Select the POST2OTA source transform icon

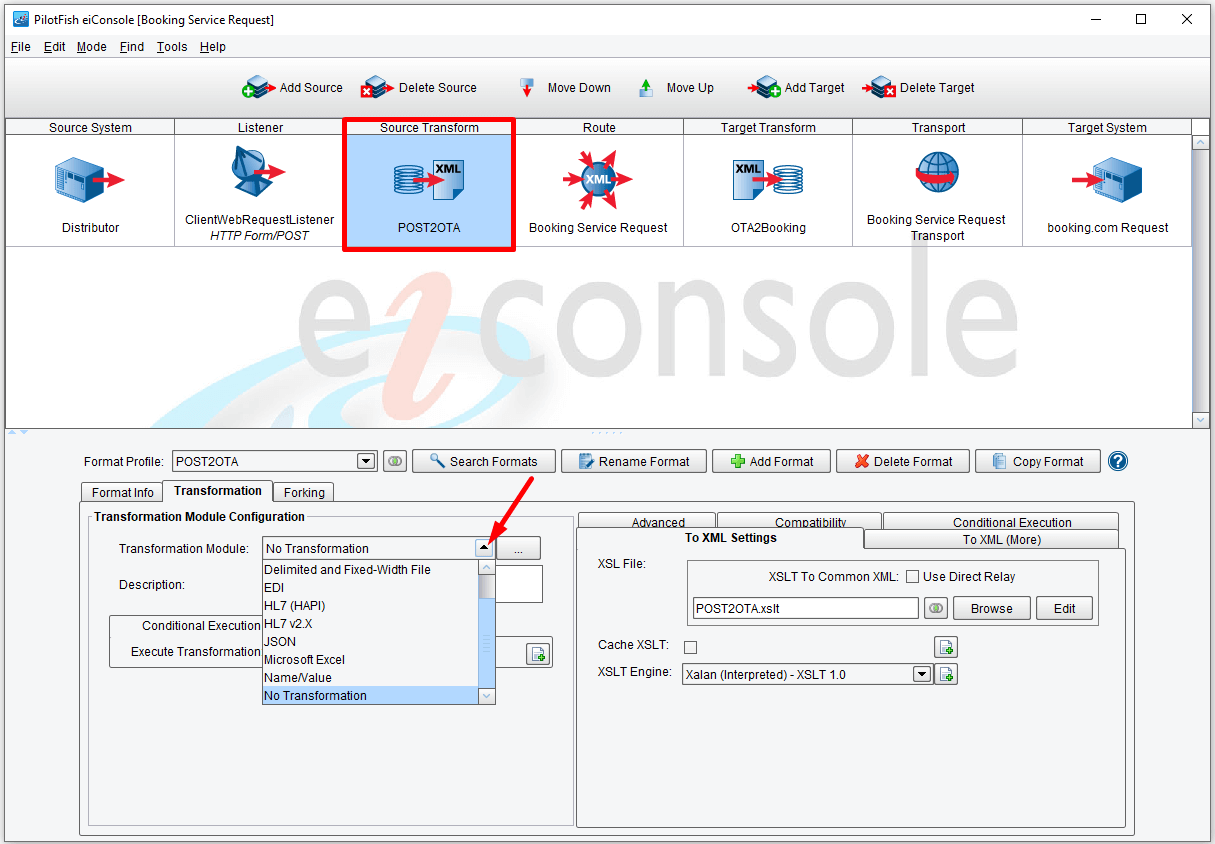(428, 180)
